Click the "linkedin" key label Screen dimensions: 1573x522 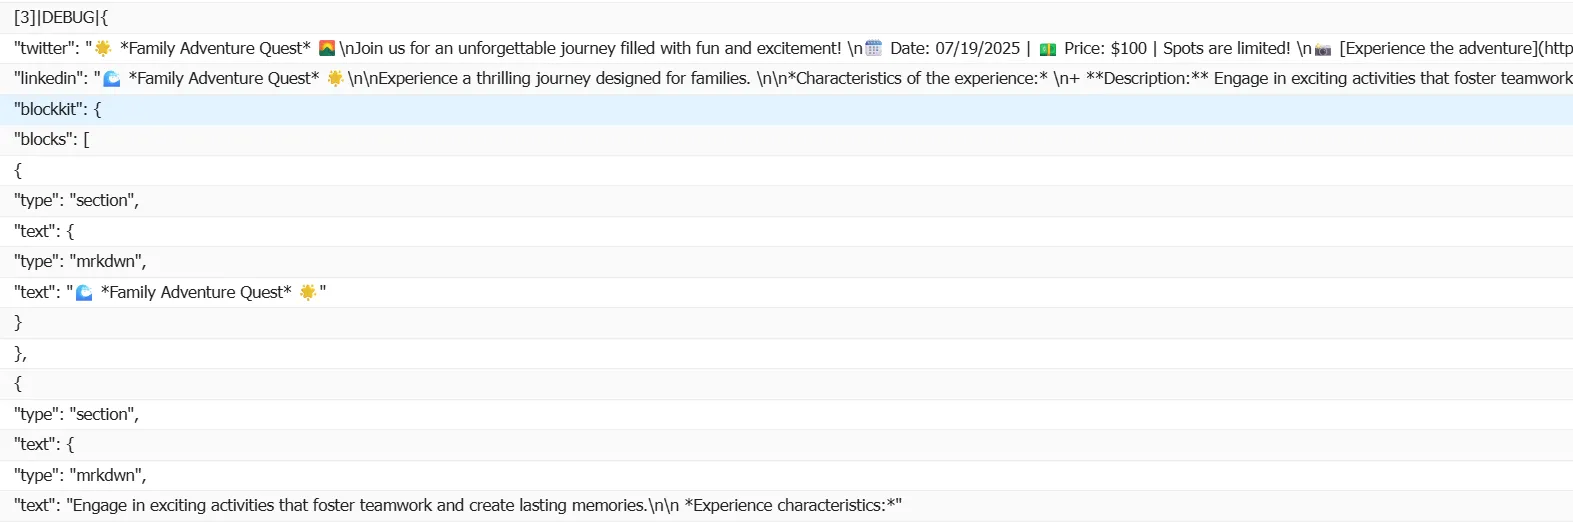[x=50, y=79]
